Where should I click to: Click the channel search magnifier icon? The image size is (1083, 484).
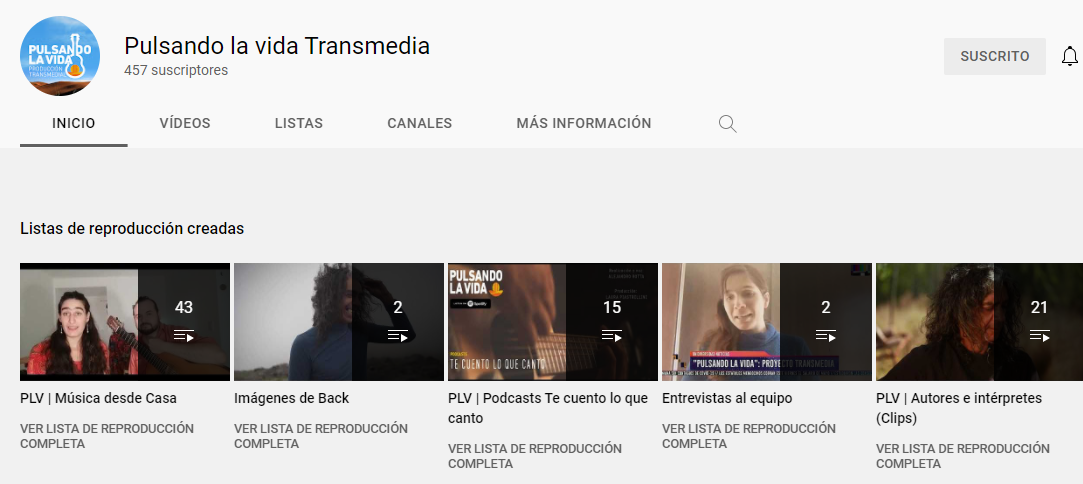click(x=727, y=124)
